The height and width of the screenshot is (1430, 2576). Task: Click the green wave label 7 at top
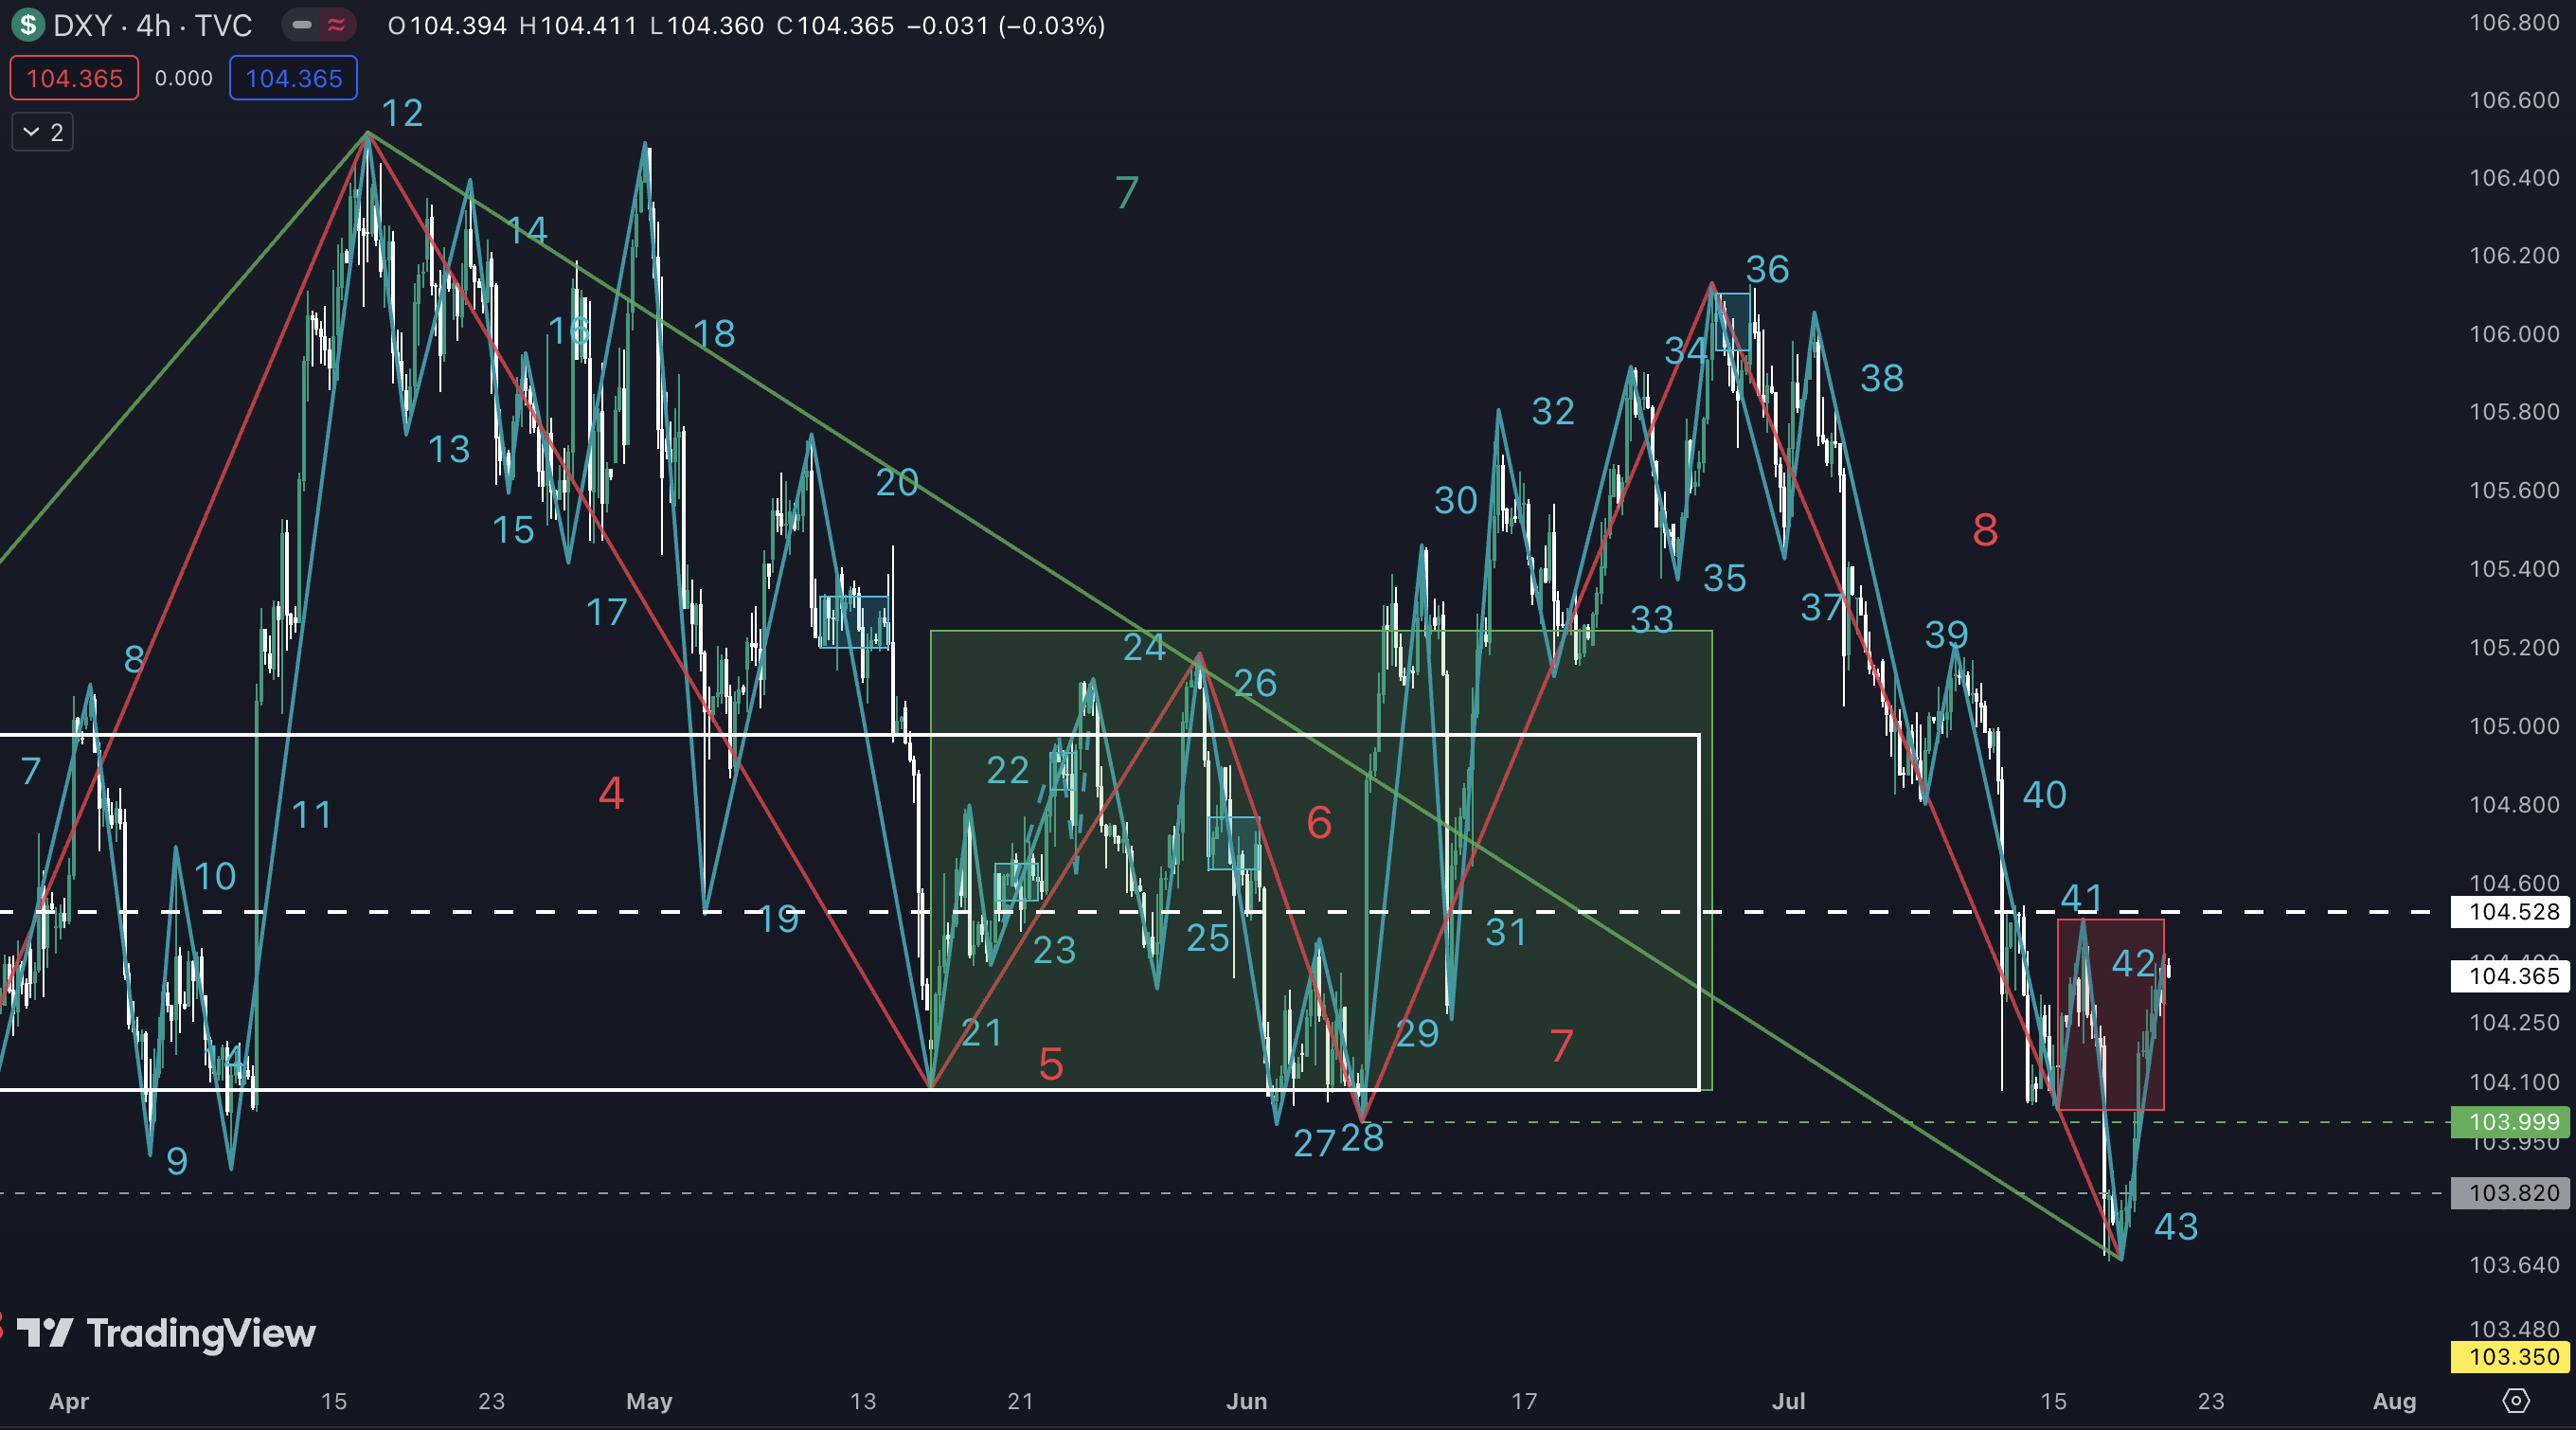coord(1127,192)
